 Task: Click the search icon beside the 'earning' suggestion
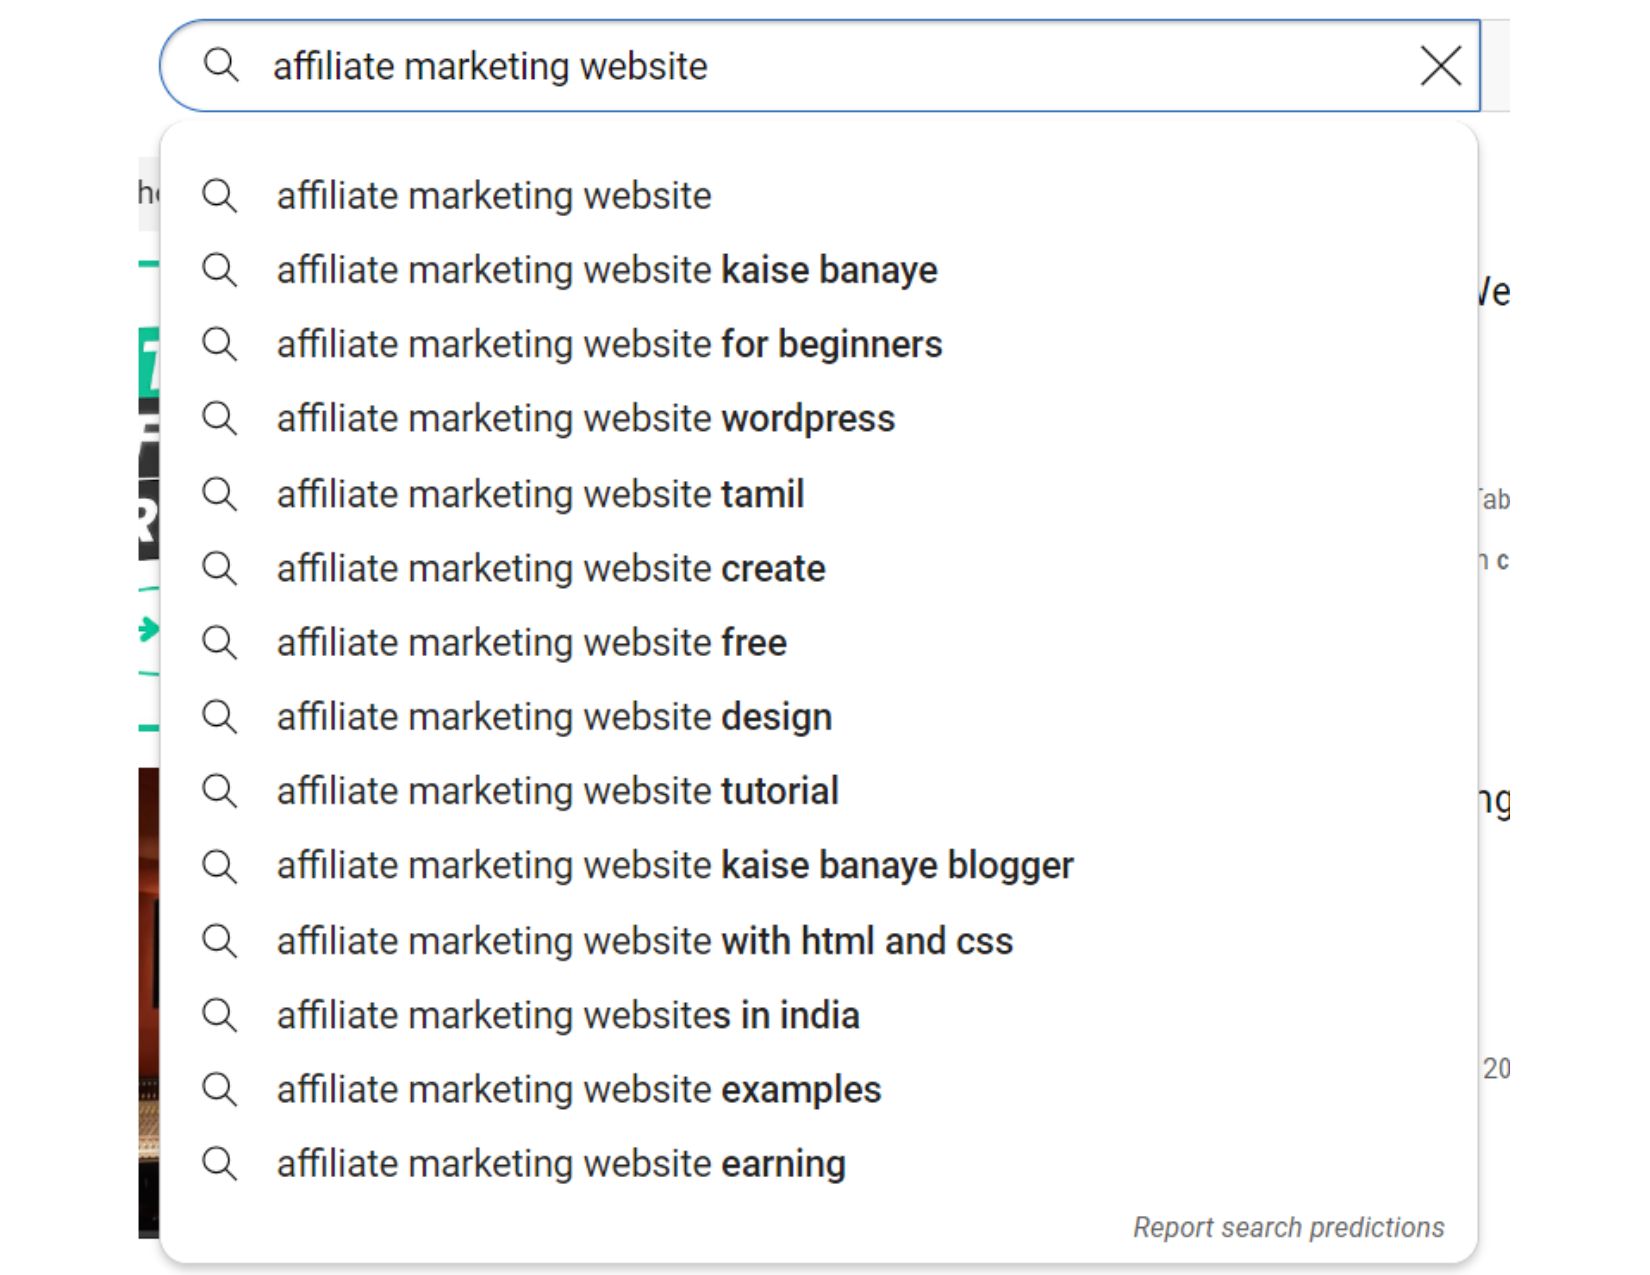[x=220, y=1163]
